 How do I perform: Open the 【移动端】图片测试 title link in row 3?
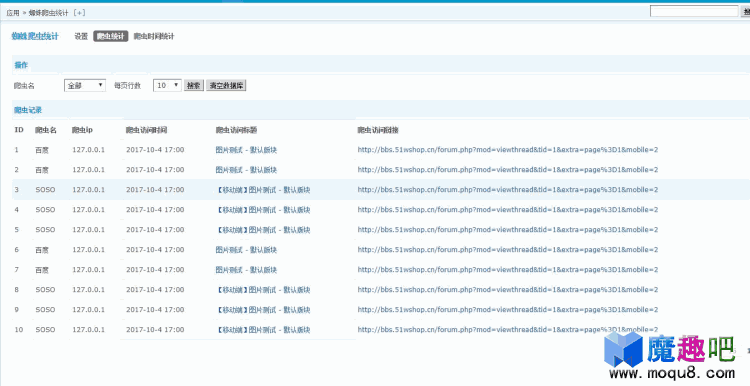[x=263, y=190]
